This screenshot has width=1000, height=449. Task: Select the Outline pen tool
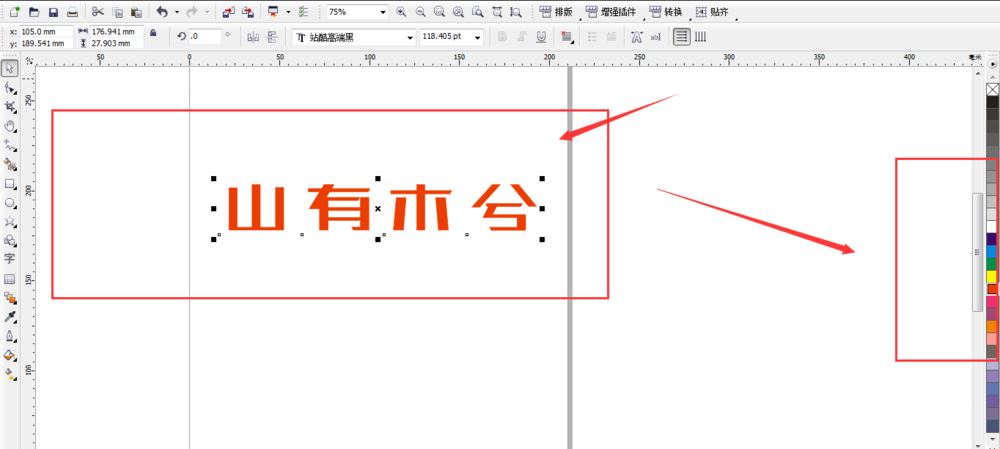[10, 336]
